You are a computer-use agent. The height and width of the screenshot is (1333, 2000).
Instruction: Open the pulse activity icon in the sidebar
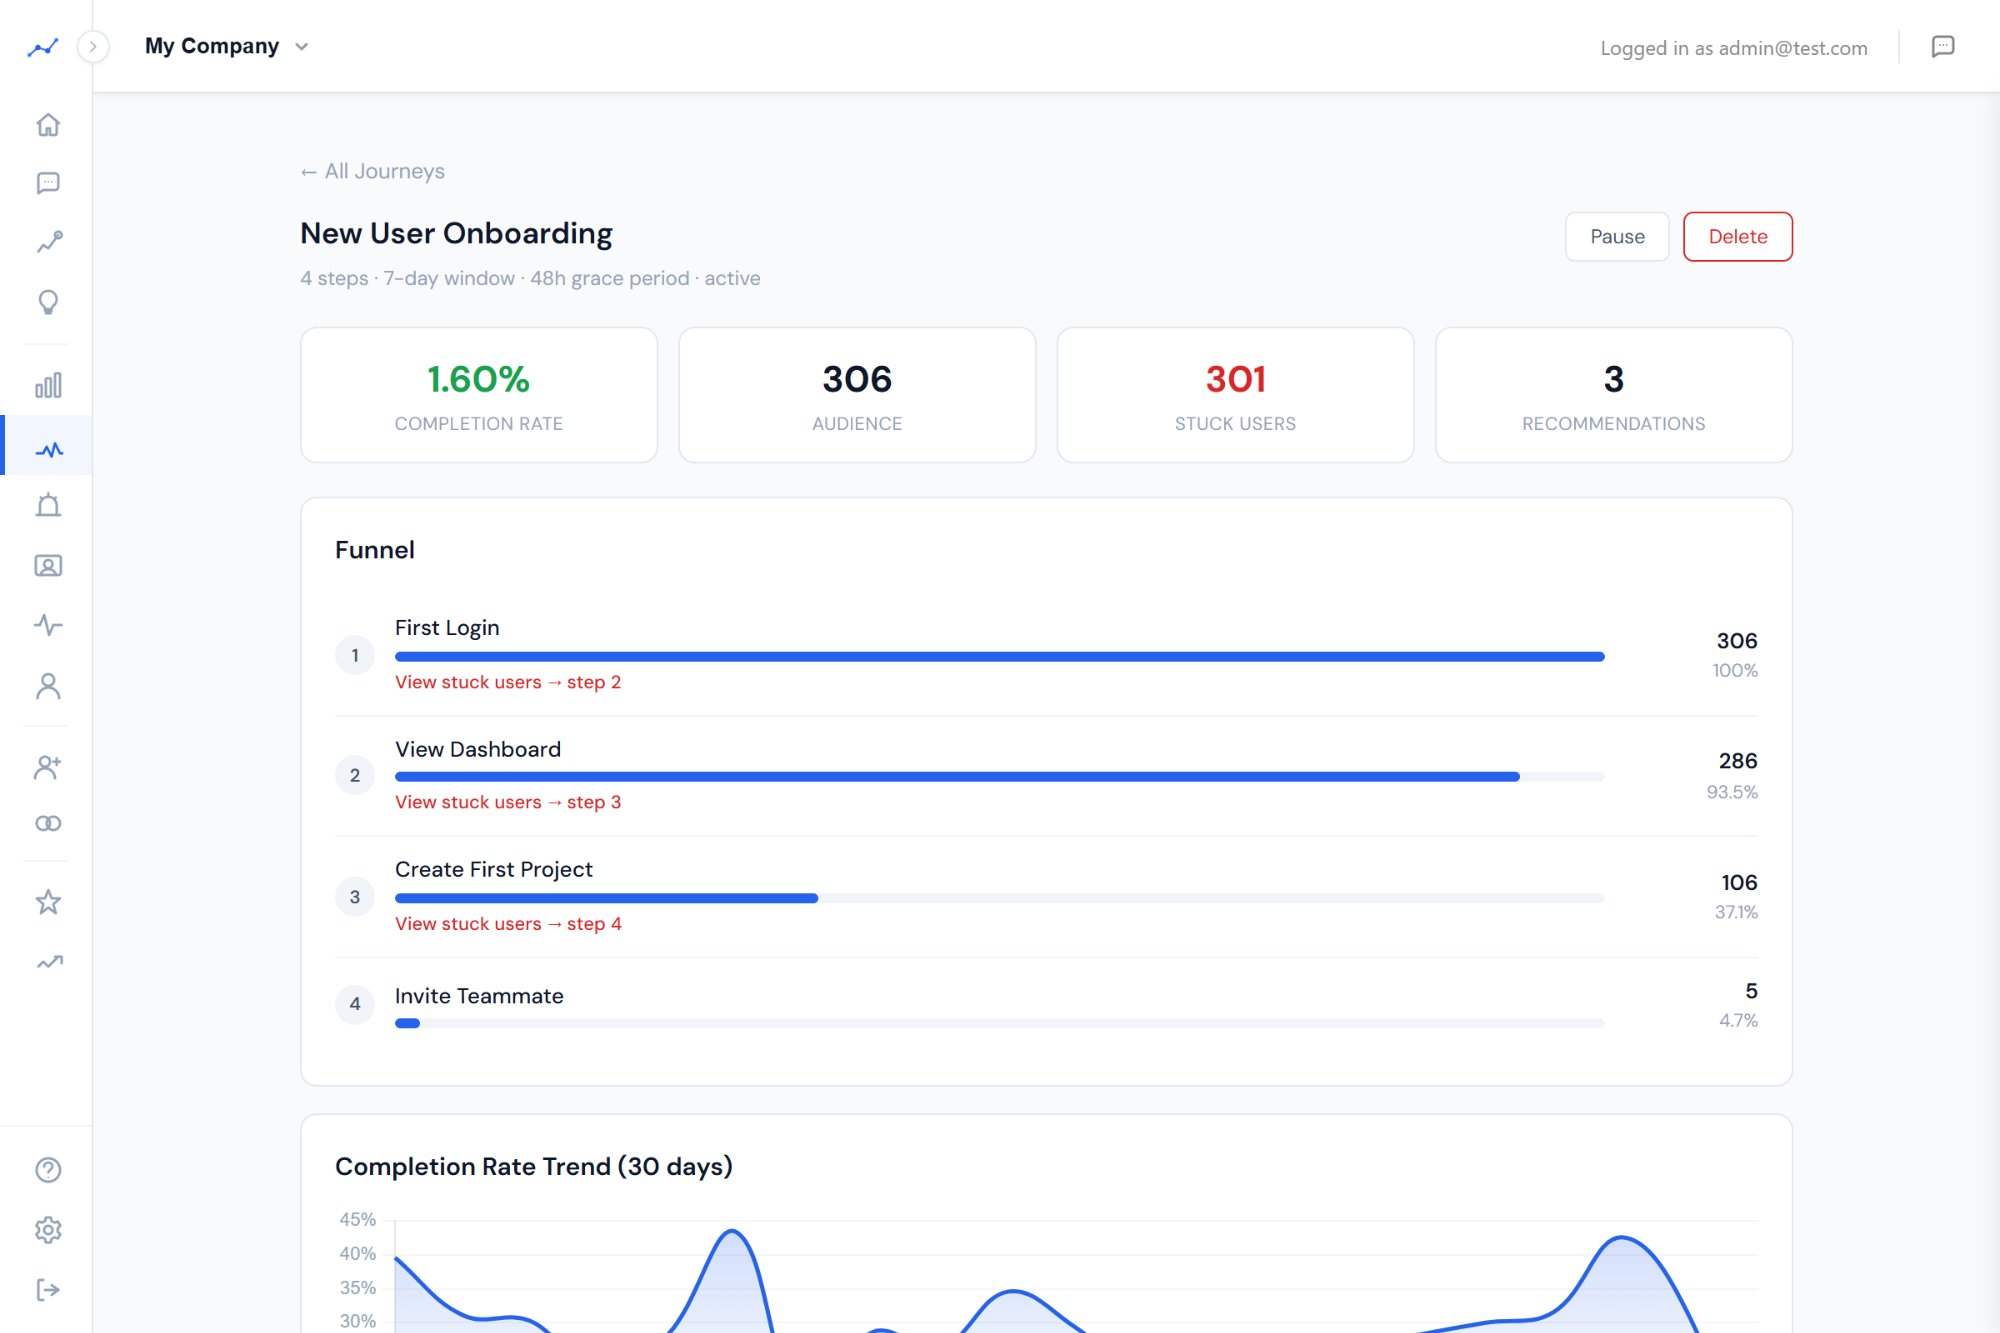(48, 626)
